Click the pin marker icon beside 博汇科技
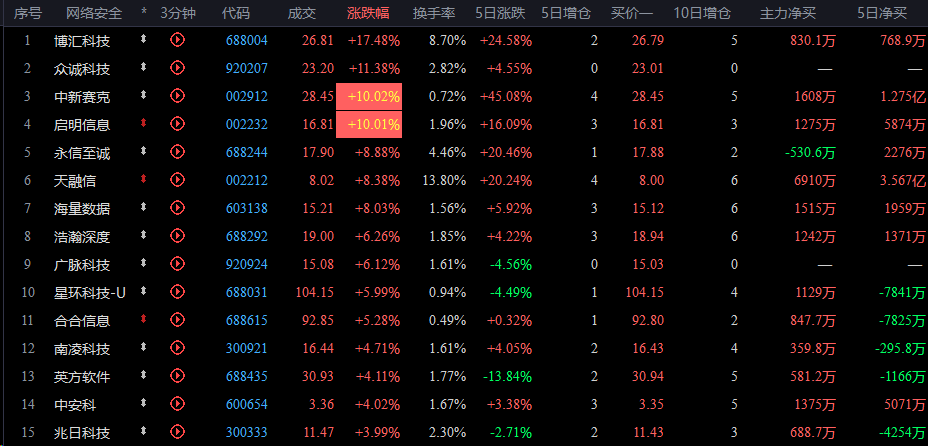Screen dimensions: 928x446 pos(143,40)
